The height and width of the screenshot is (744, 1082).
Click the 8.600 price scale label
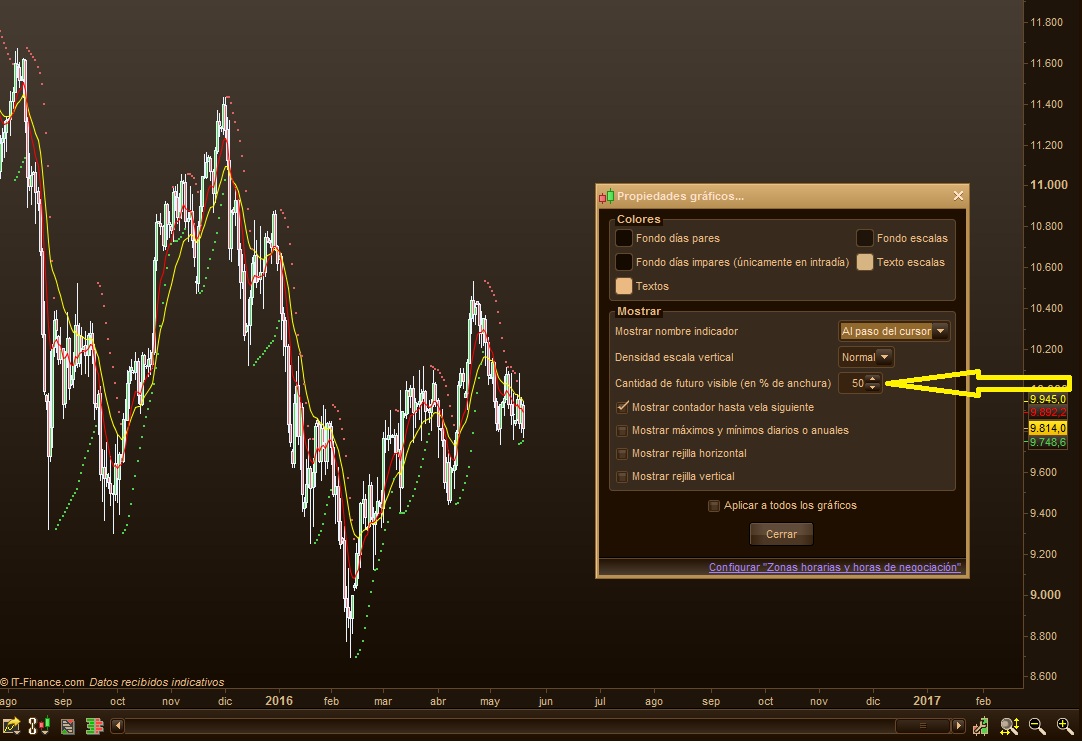[x=1043, y=676]
